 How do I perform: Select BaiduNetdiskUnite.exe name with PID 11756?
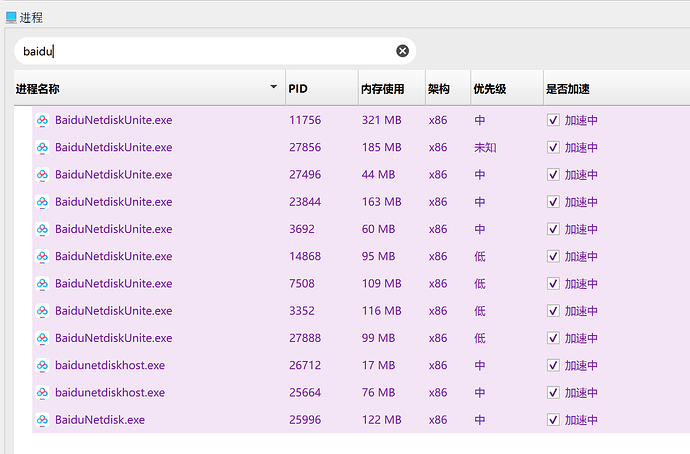click(114, 120)
